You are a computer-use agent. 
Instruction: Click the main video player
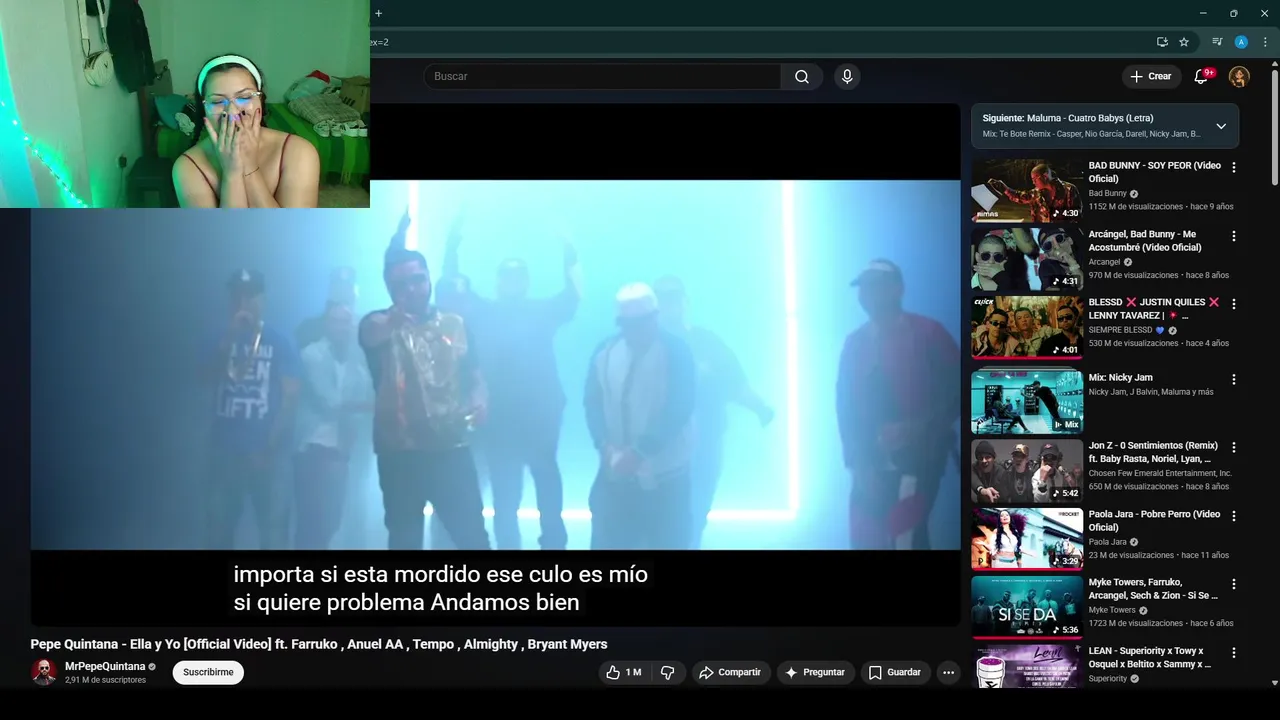495,365
